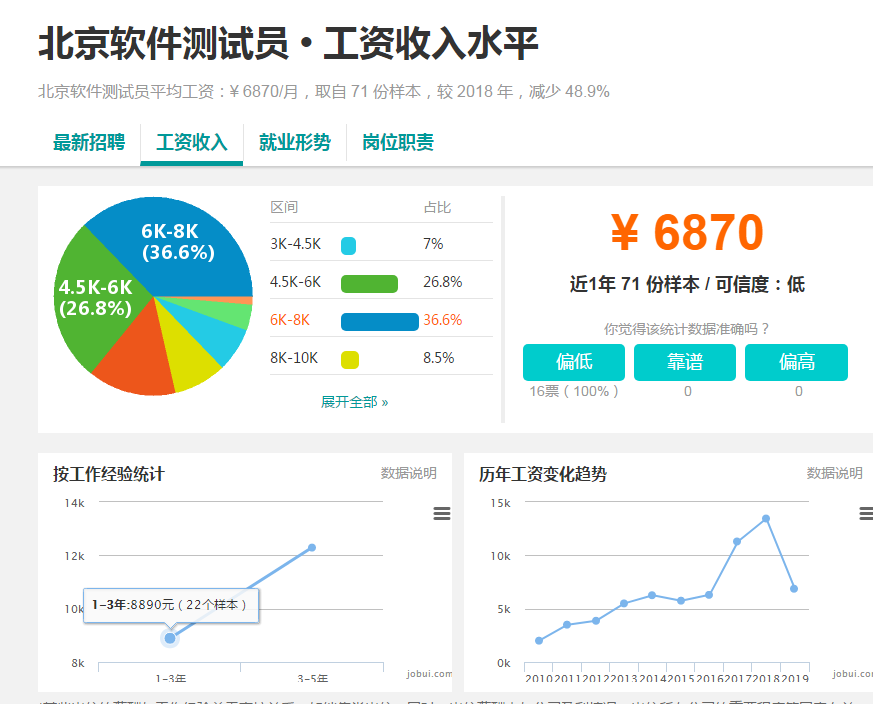The height and width of the screenshot is (704, 873).
Task: Switch to the 最新招聘 tab
Action: click(89, 142)
